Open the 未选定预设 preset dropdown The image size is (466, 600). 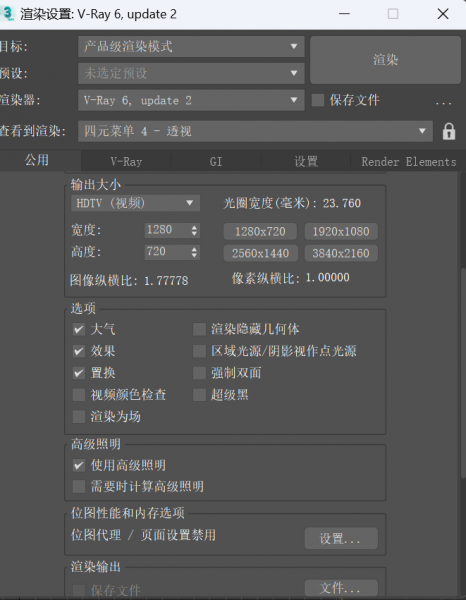(x=191, y=73)
